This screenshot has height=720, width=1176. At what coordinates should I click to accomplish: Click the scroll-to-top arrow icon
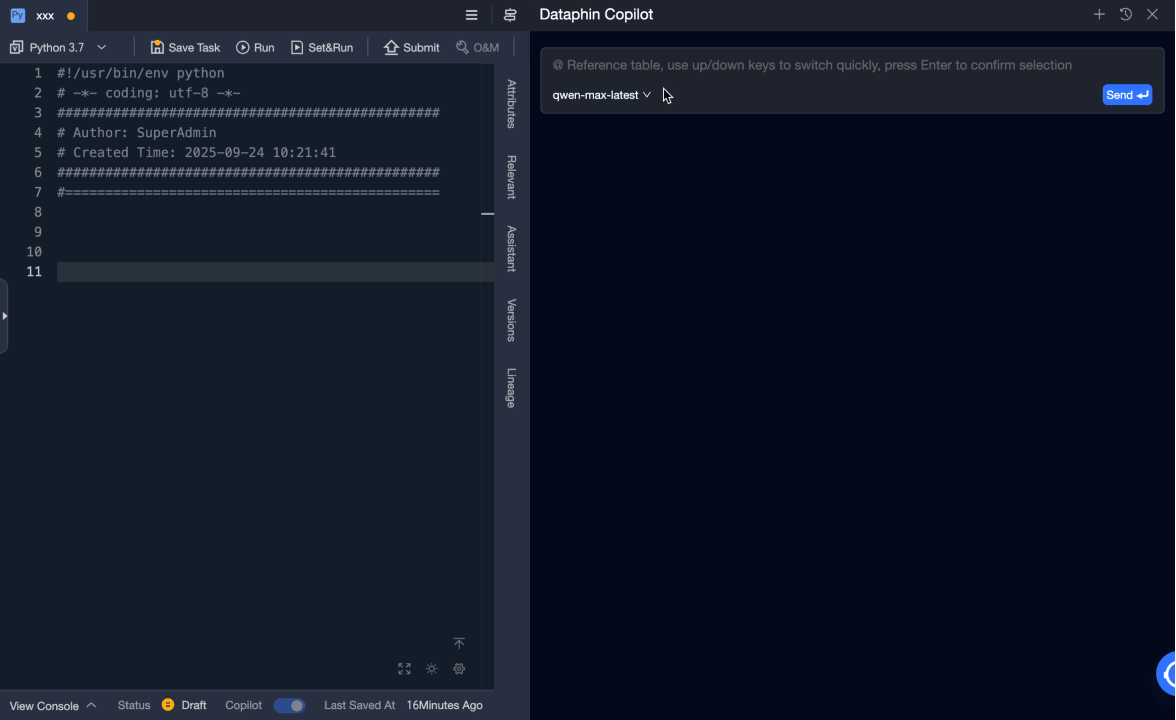pos(459,644)
